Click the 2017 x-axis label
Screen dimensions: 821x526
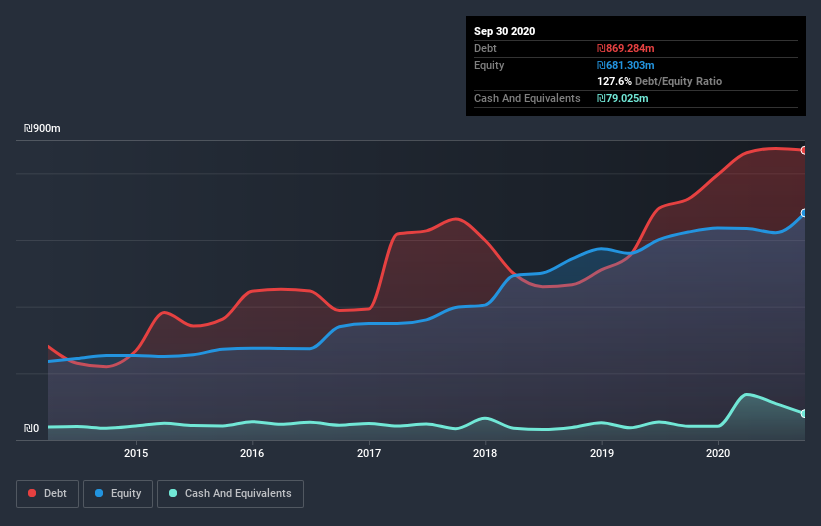click(369, 453)
